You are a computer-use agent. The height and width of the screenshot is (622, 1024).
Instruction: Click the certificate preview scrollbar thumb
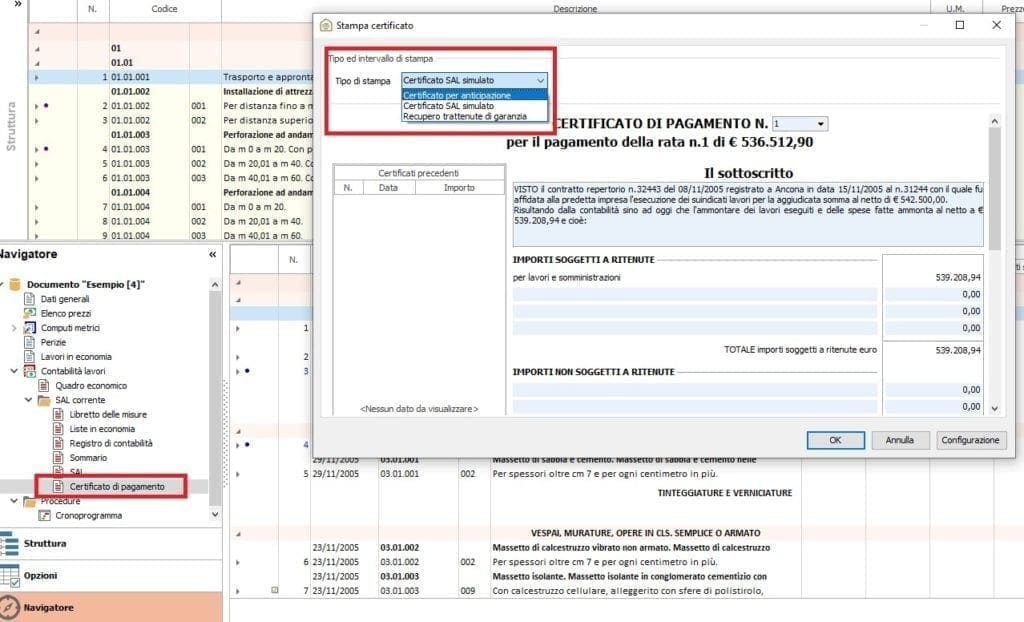[x=994, y=188]
